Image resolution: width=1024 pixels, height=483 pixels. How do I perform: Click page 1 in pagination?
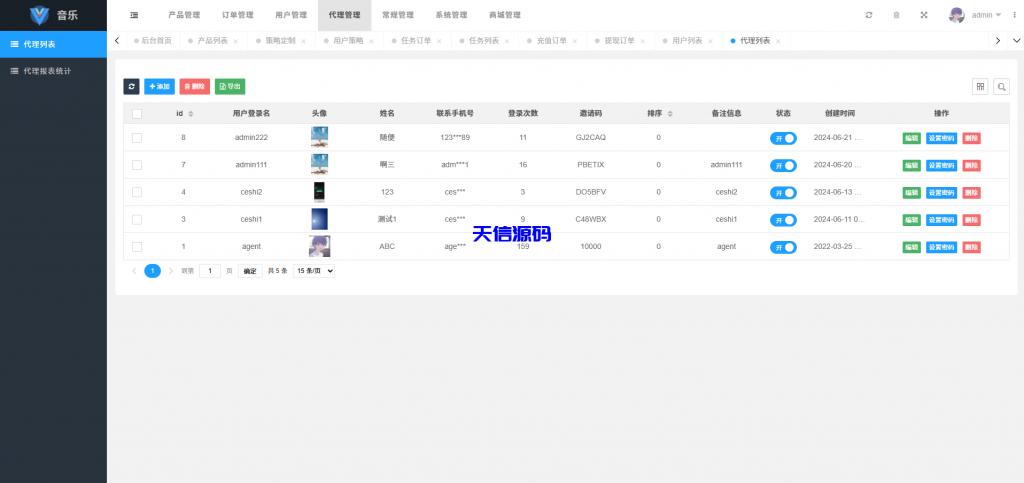point(152,271)
